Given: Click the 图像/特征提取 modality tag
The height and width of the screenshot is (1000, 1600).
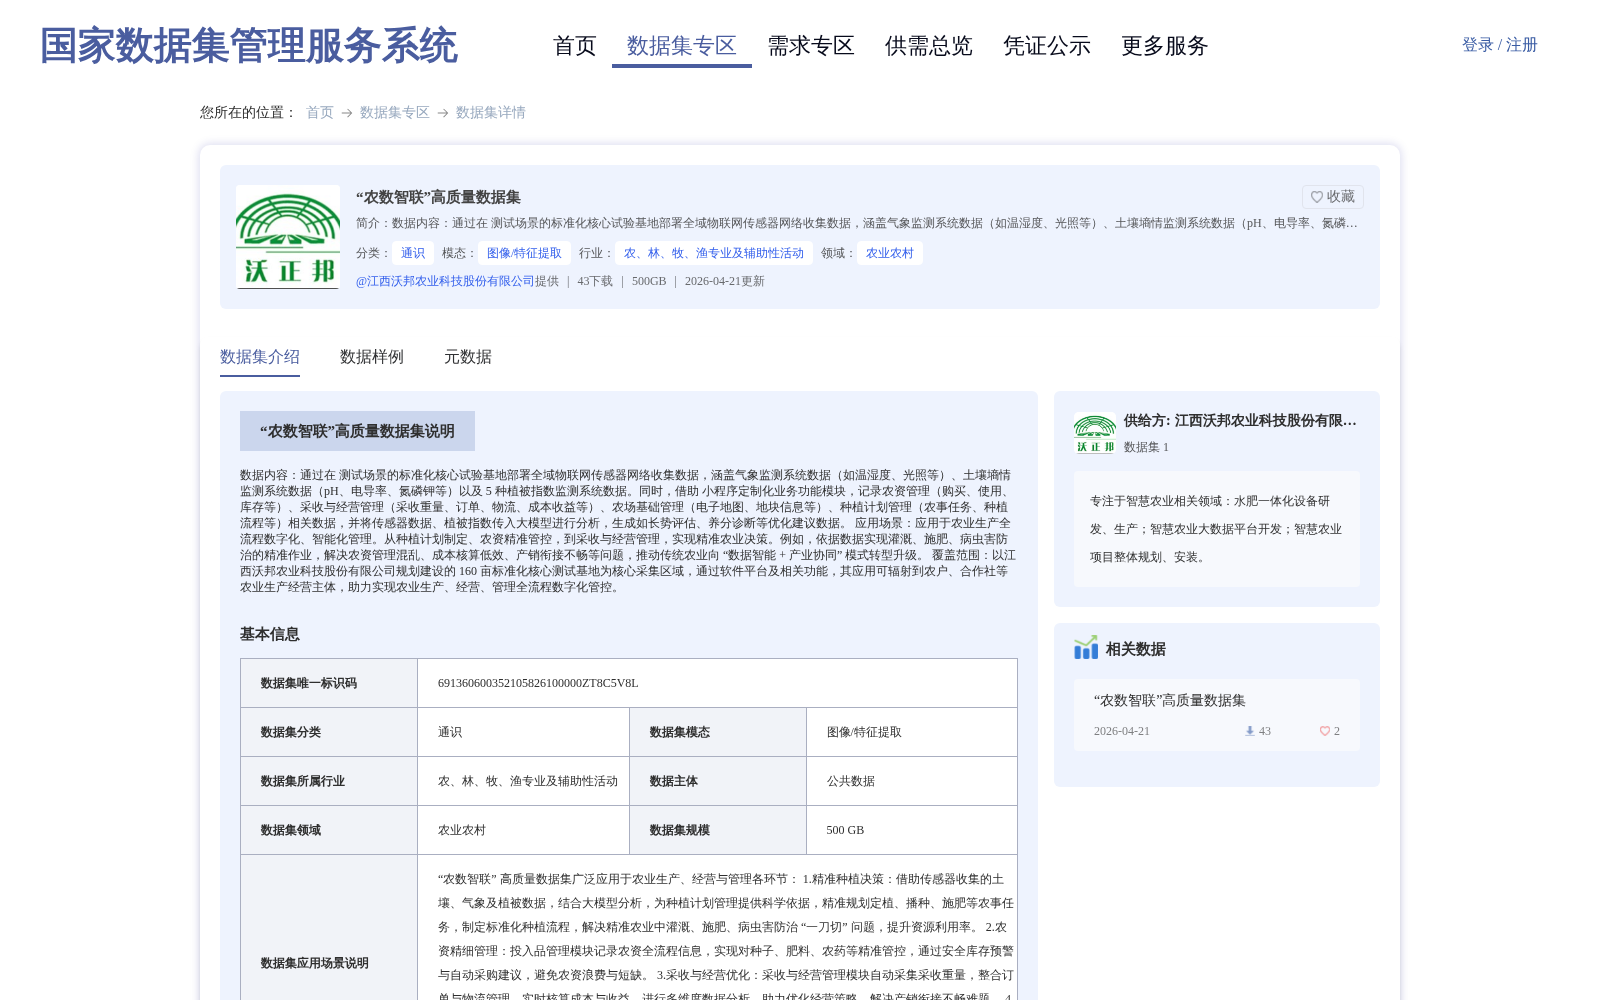Looking at the screenshot, I should click(x=525, y=253).
